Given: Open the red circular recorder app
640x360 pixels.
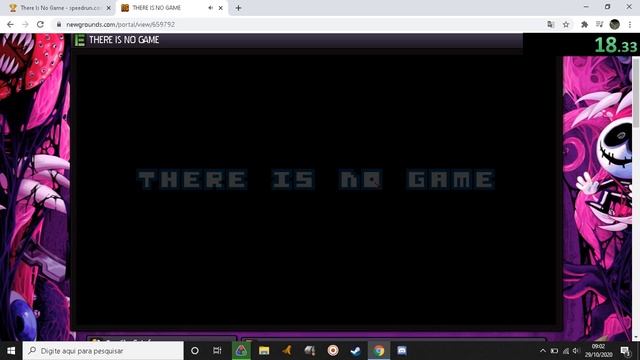Looking at the screenshot, I should tap(333, 351).
